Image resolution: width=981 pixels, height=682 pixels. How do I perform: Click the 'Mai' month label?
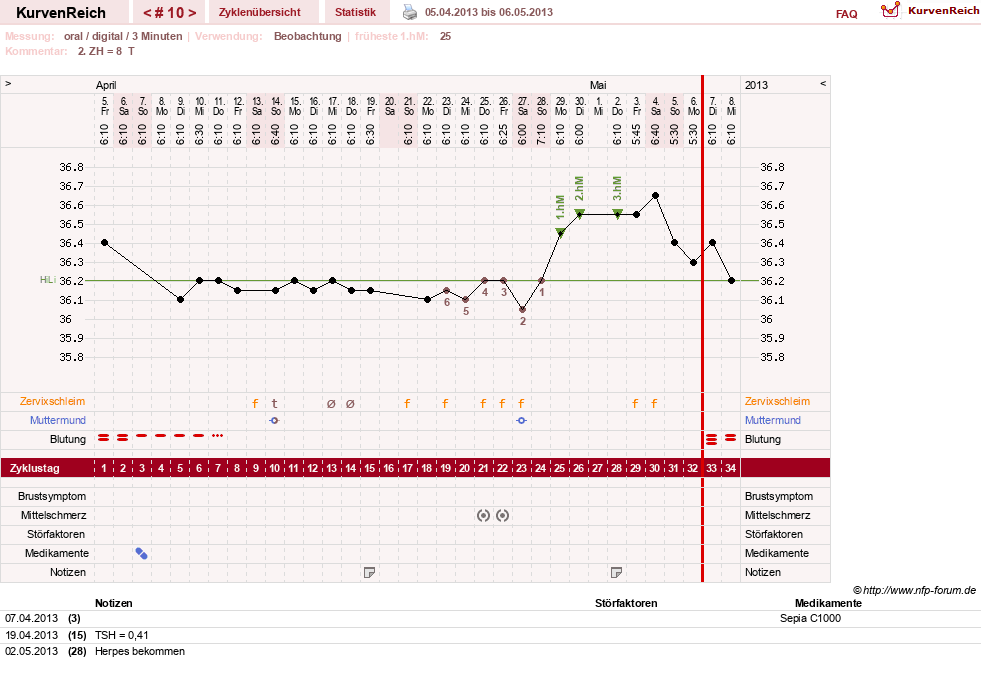point(597,85)
